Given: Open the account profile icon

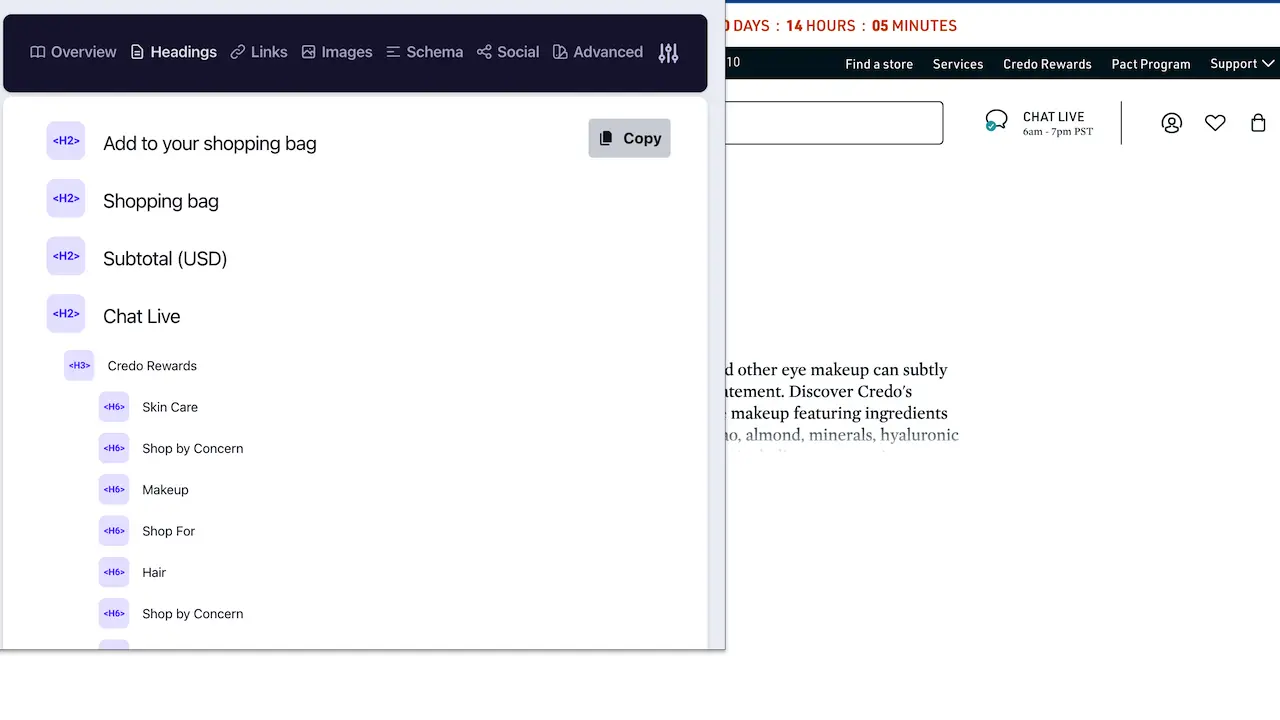Looking at the screenshot, I should 1171,122.
